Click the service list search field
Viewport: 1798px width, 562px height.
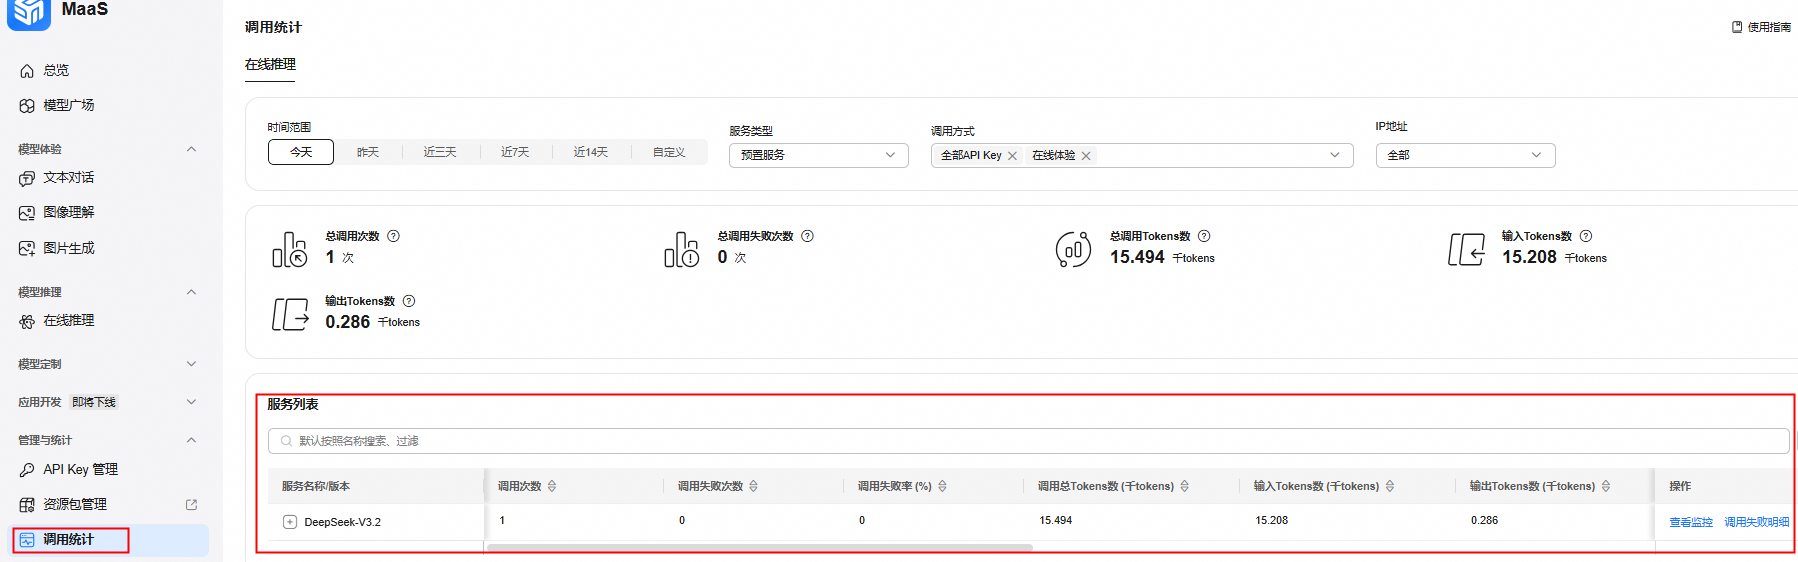pos(1028,441)
